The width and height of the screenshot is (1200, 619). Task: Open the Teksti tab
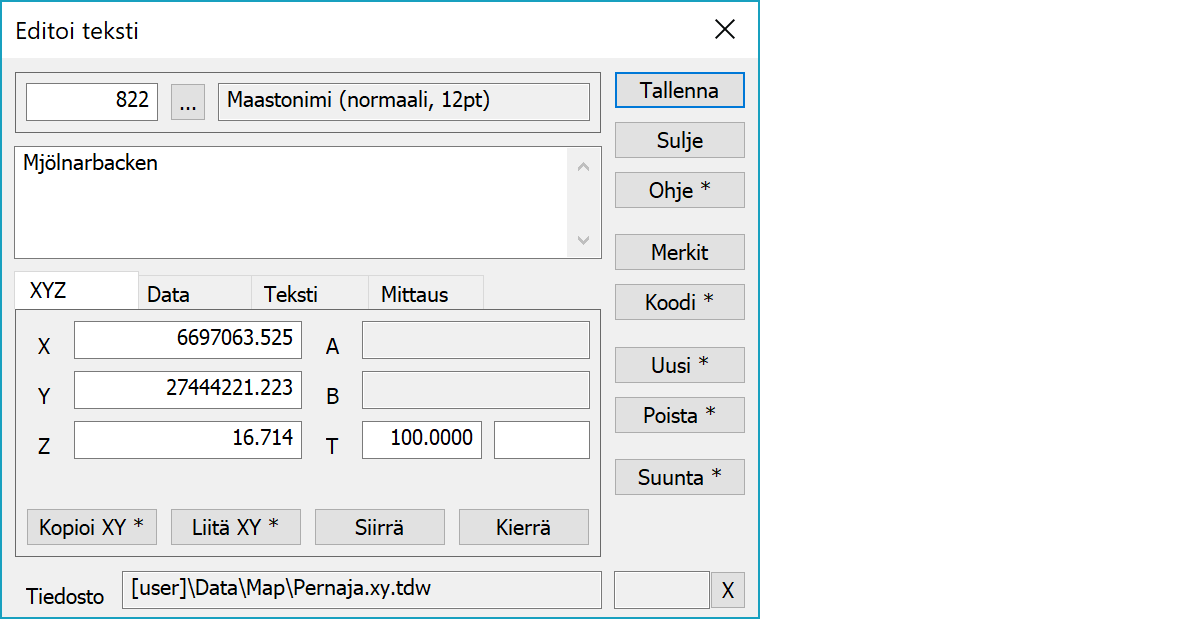point(309,294)
